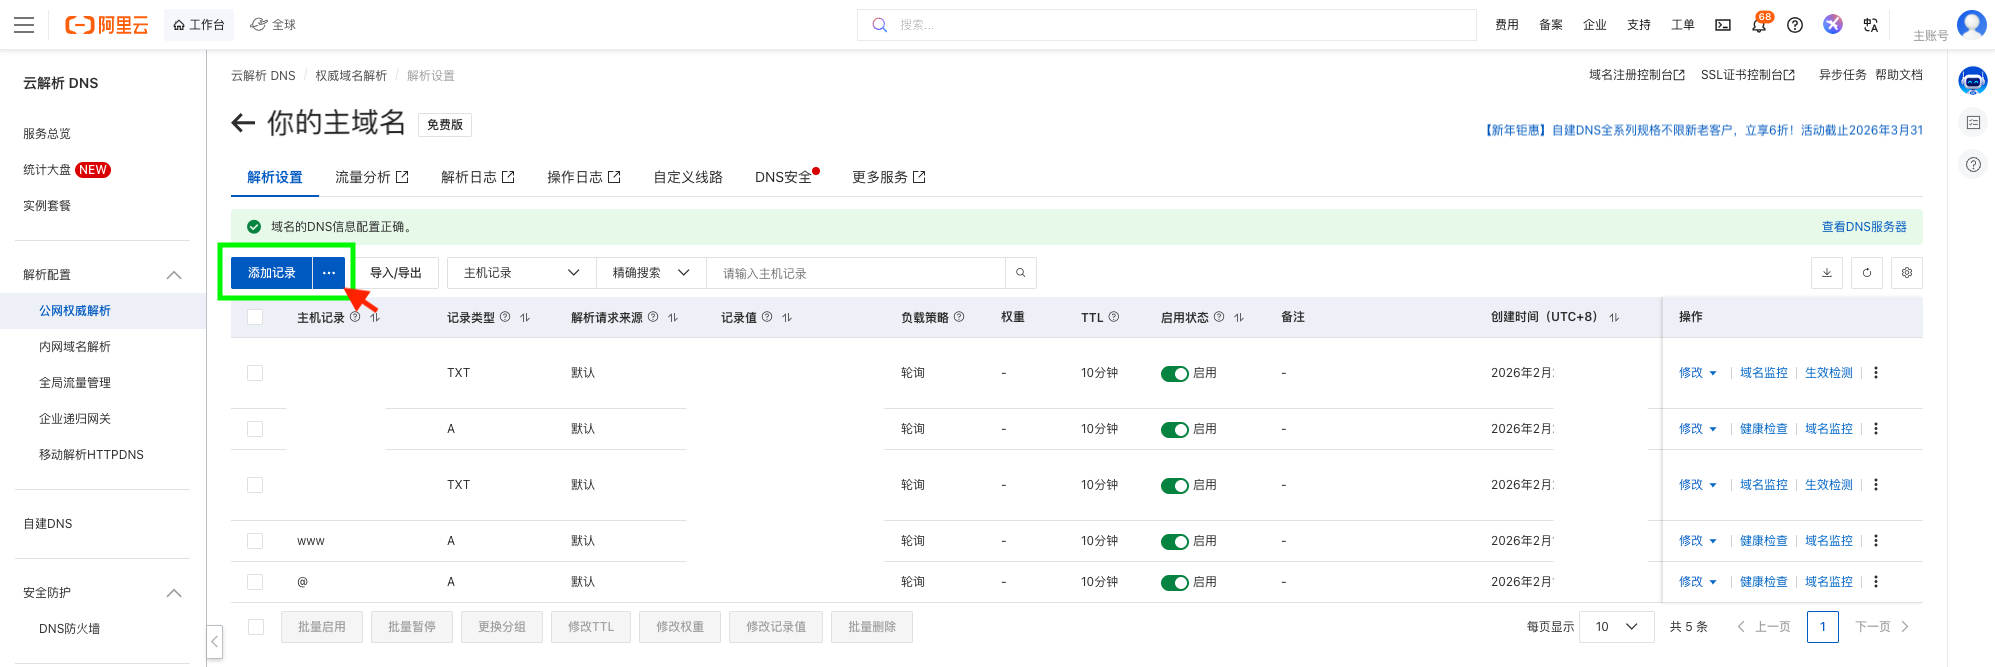Focus the top global search box
Screen dimensions: 1995x667
point(1167,25)
